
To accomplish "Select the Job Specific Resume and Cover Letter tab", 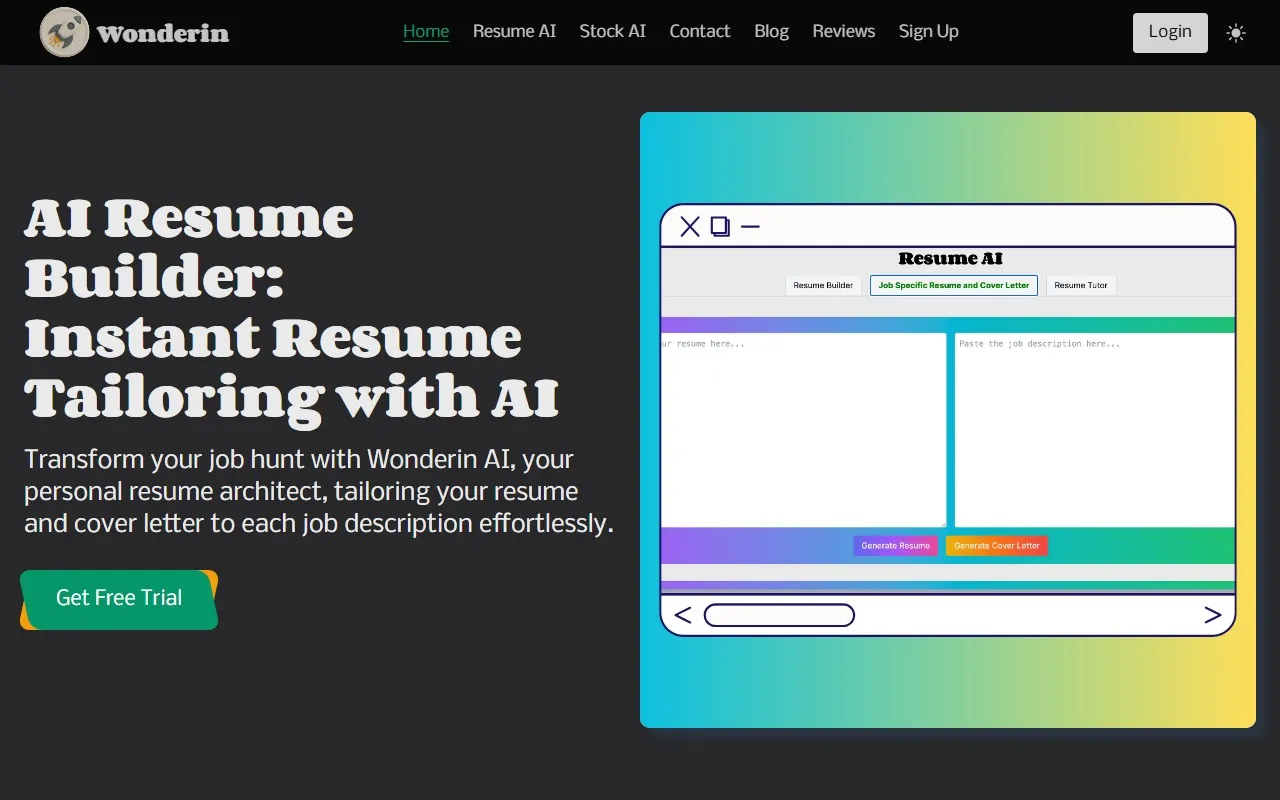I will 953,285.
